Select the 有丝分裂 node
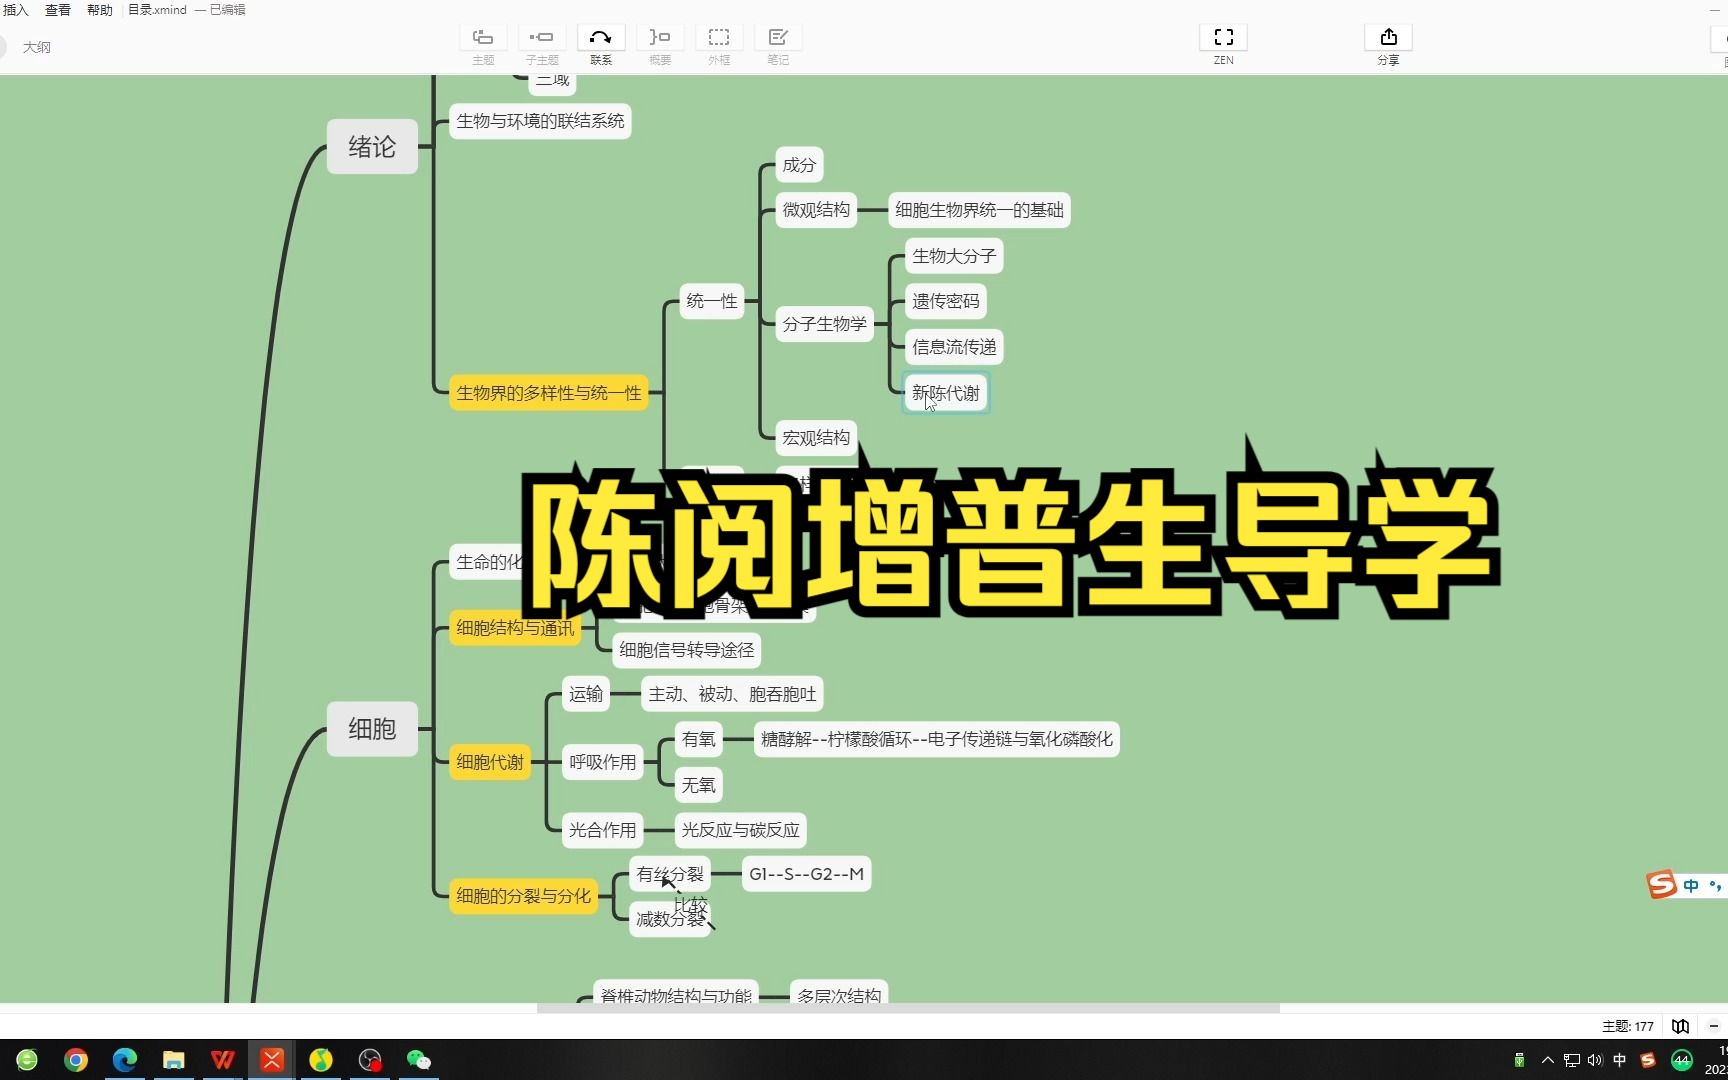The width and height of the screenshot is (1728, 1080). pos(670,874)
